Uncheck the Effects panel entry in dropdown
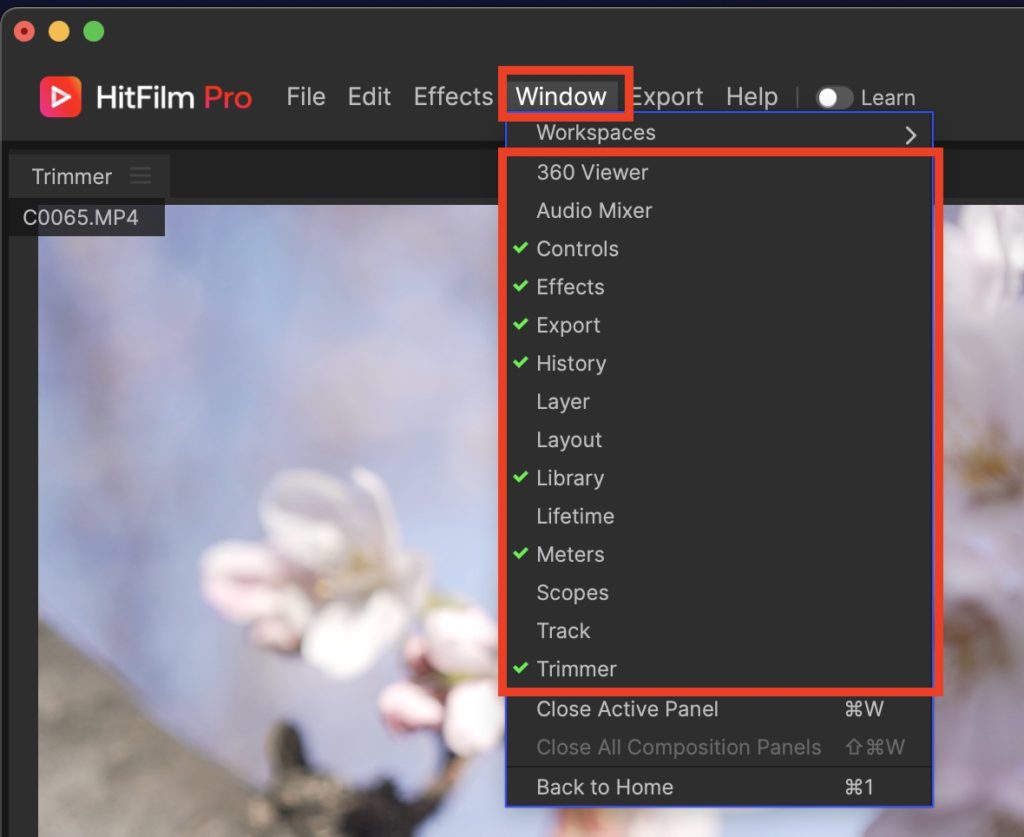The image size is (1024, 837). [719, 287]
